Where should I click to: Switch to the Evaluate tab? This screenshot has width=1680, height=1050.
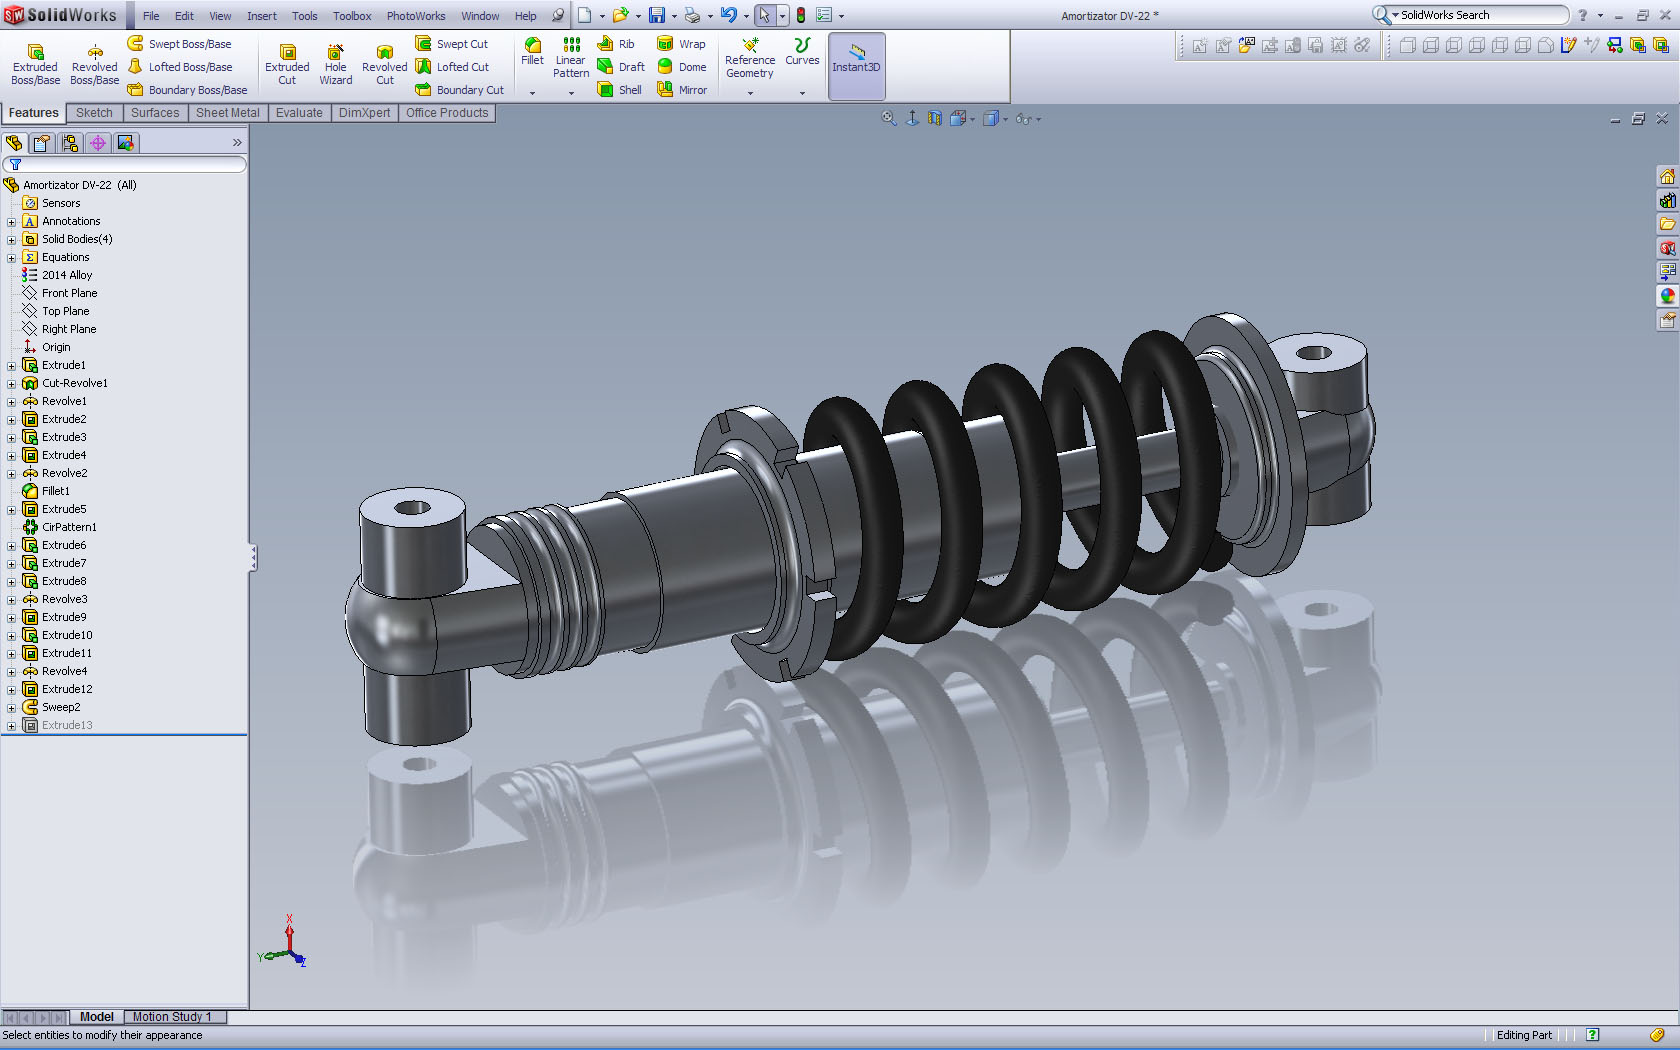[x=299, y=113]
